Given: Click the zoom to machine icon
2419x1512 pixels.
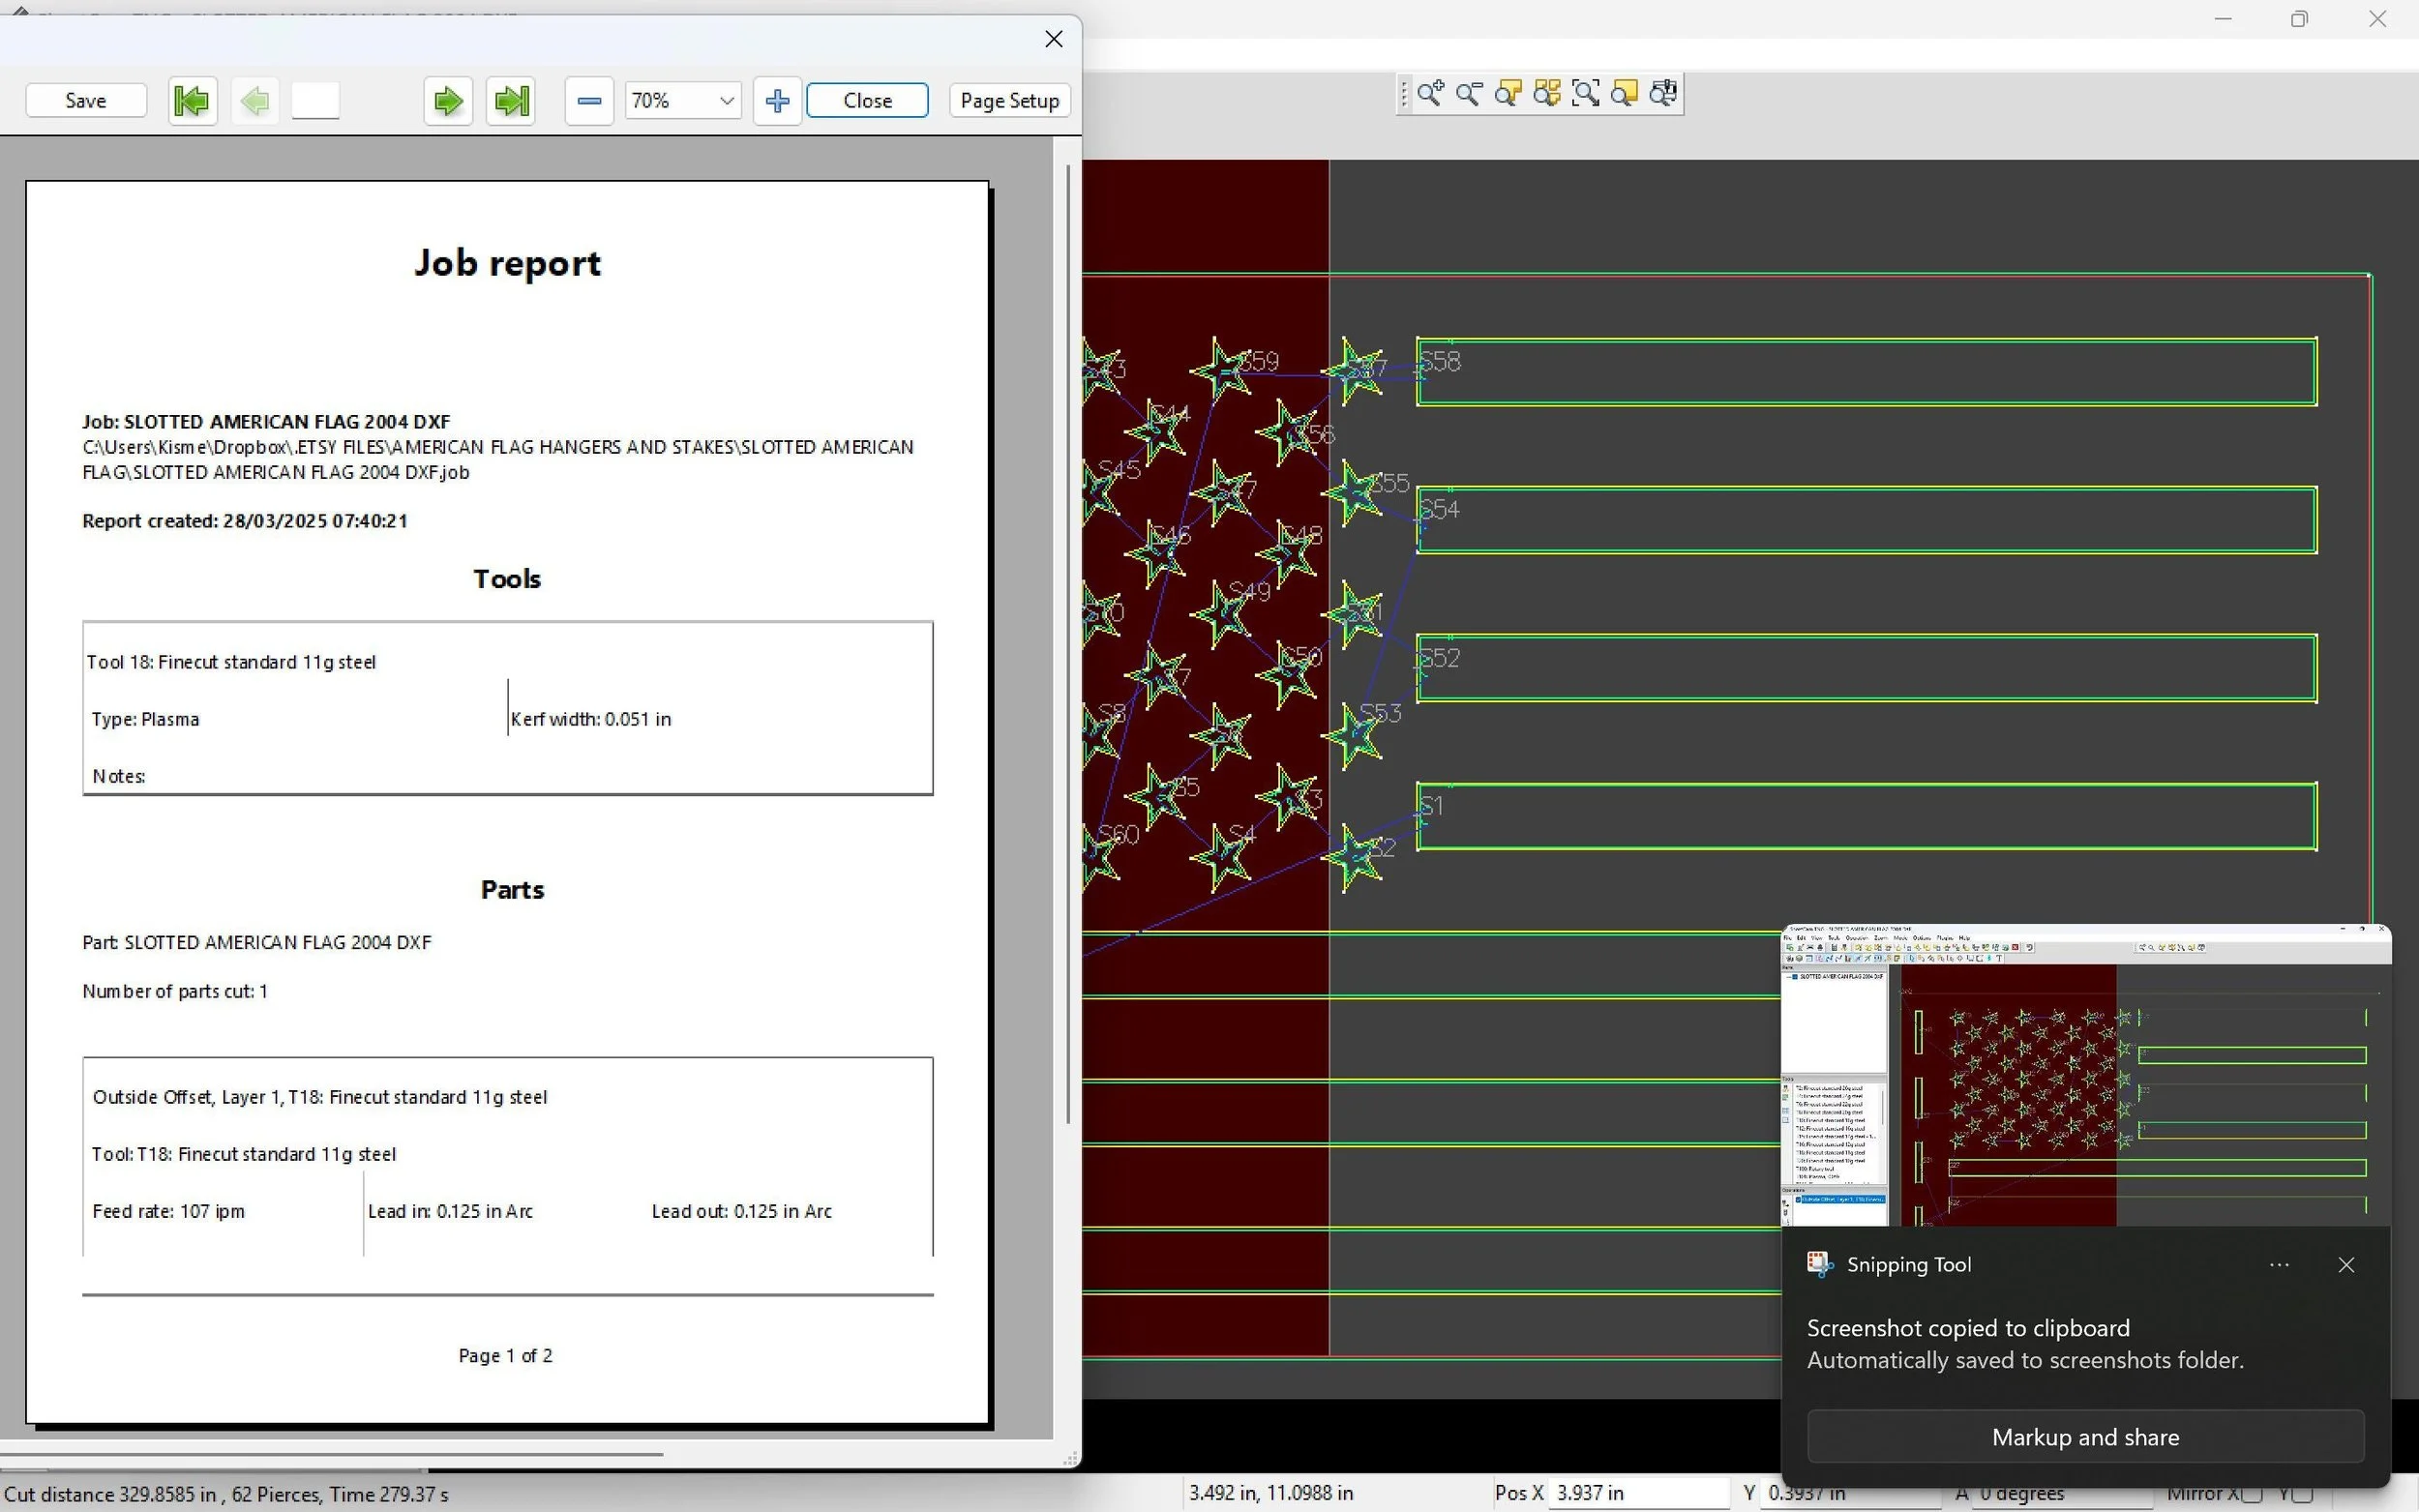Looking at the screenshot, I should pos(1664,94).
